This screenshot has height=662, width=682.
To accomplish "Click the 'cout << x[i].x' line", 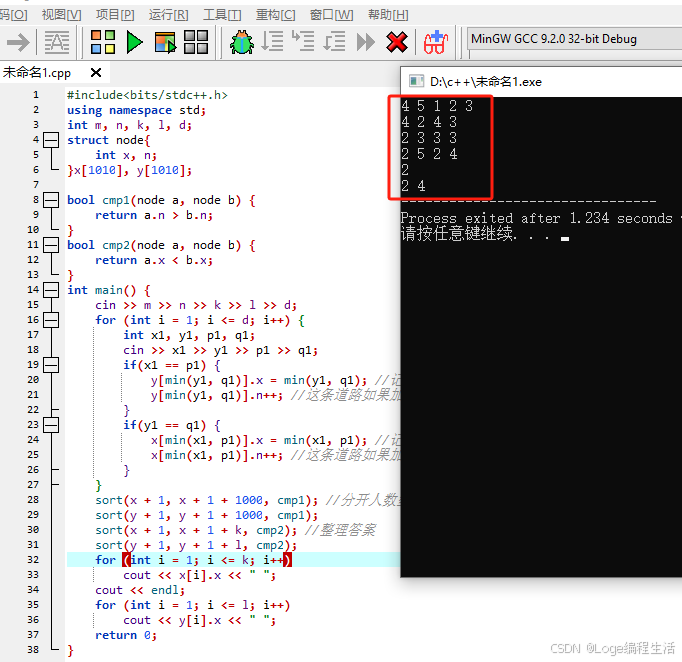I will coord(199,575).
